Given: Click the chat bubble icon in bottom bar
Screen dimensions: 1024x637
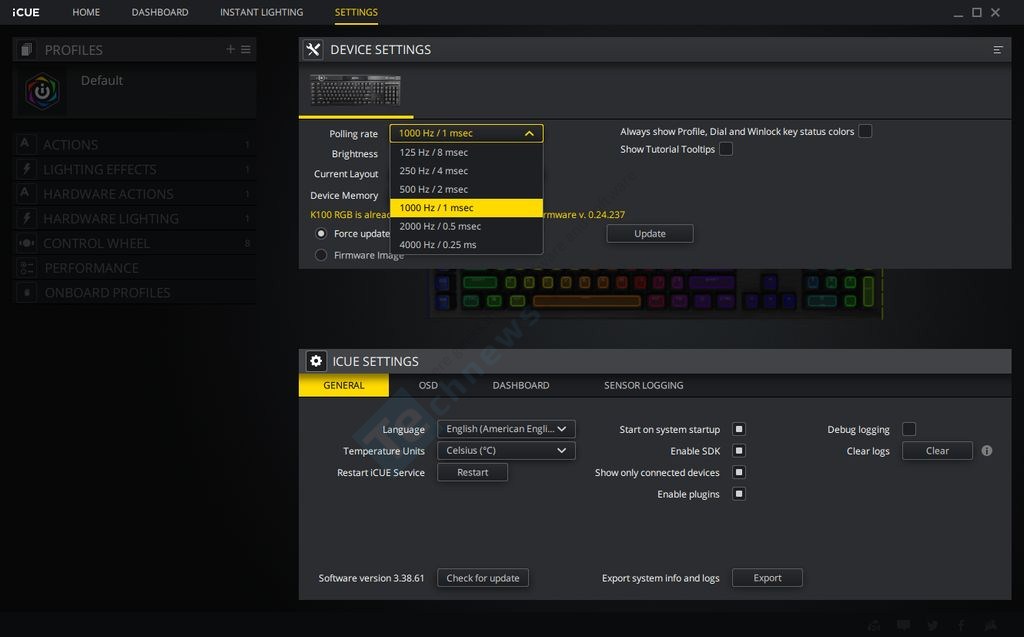Looking at the screenshot, I should point(903,625).
